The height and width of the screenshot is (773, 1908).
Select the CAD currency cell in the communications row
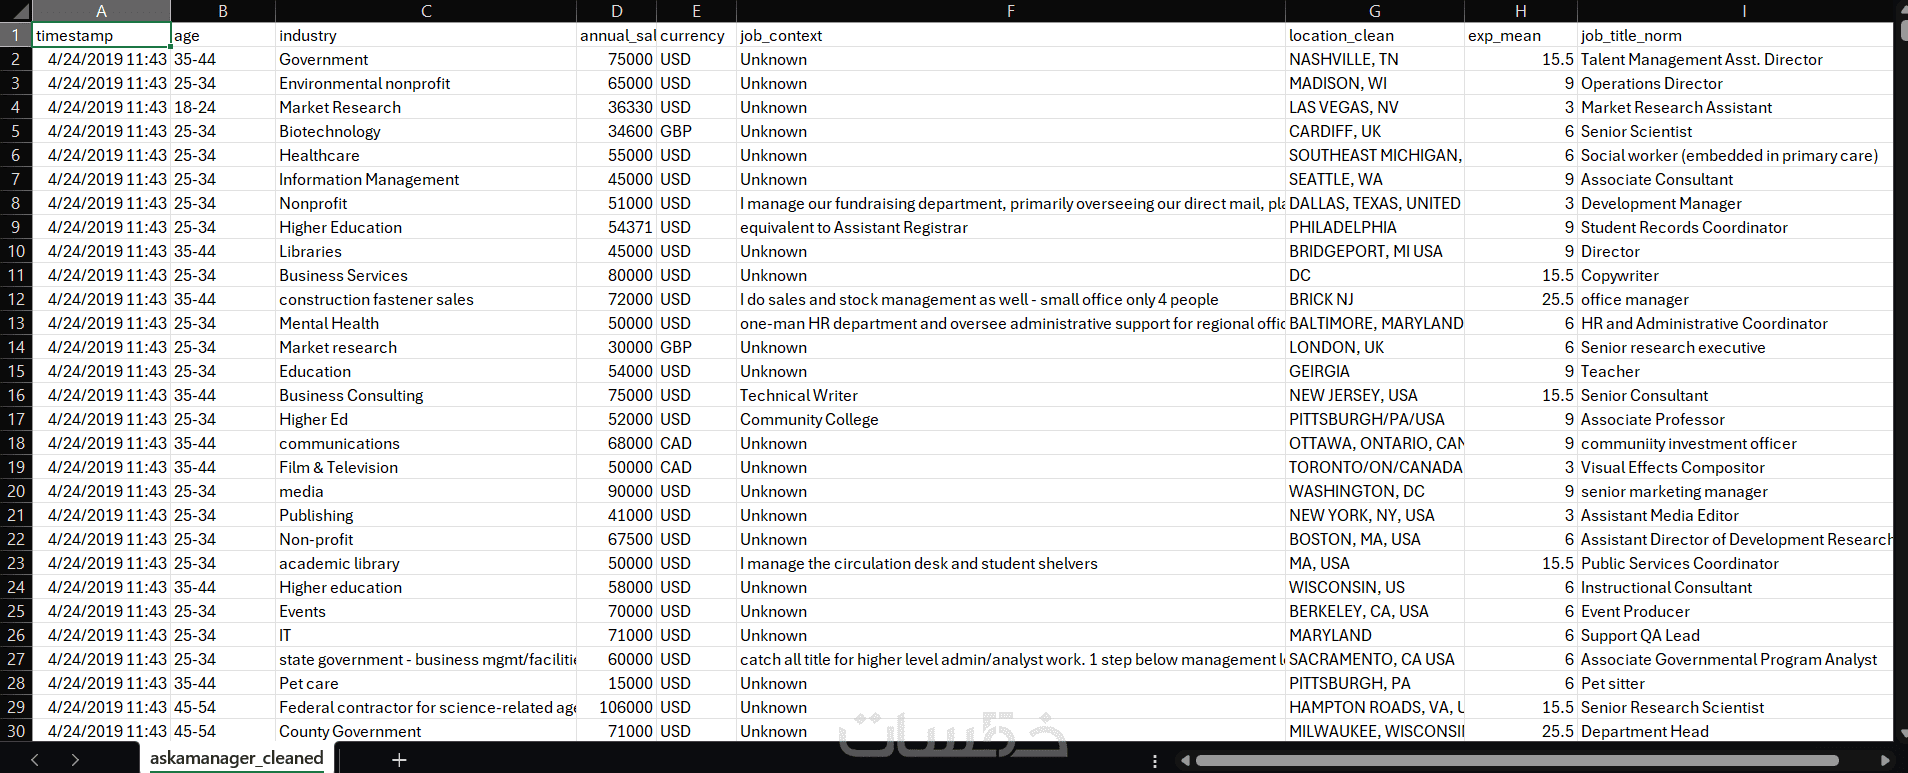696,443
